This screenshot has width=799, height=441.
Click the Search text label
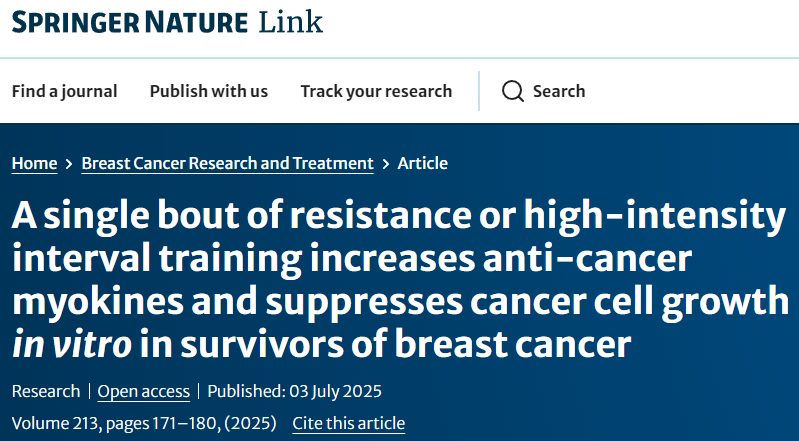559,91
